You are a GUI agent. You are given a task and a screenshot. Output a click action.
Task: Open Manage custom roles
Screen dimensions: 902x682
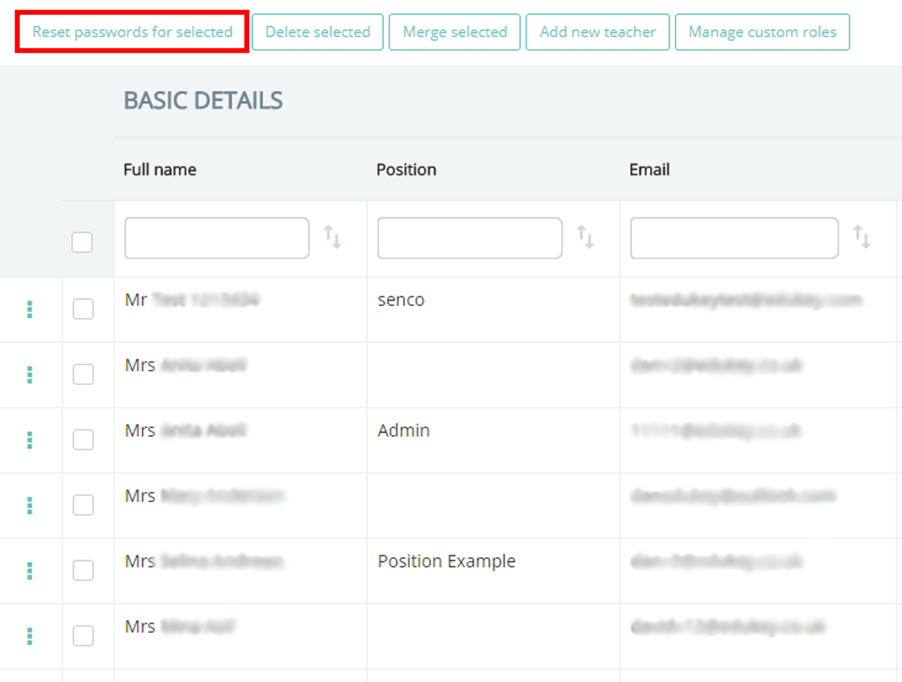762,32
